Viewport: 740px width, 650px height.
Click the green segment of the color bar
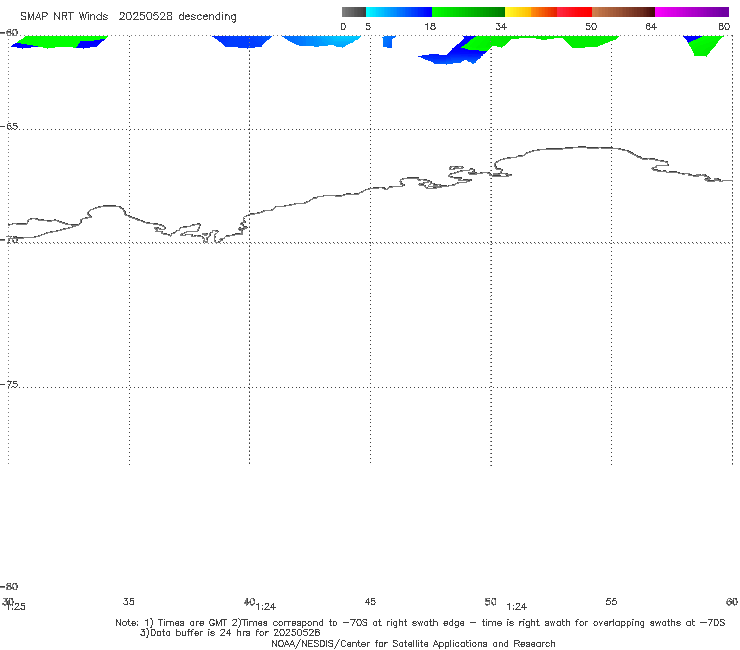point(468,12)
